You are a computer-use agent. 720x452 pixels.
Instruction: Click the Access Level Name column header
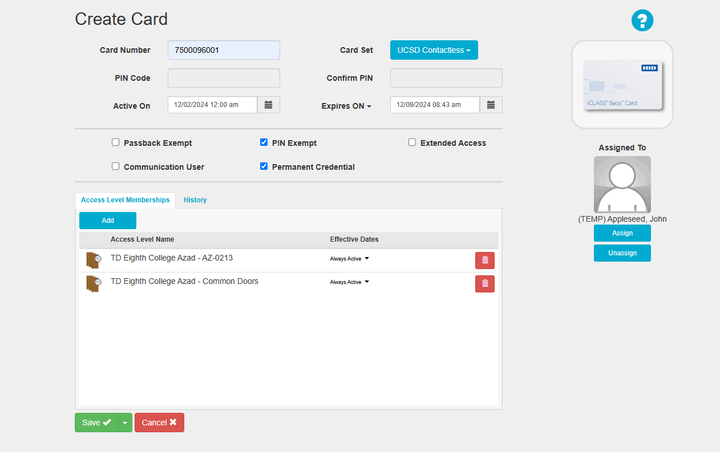142,239
